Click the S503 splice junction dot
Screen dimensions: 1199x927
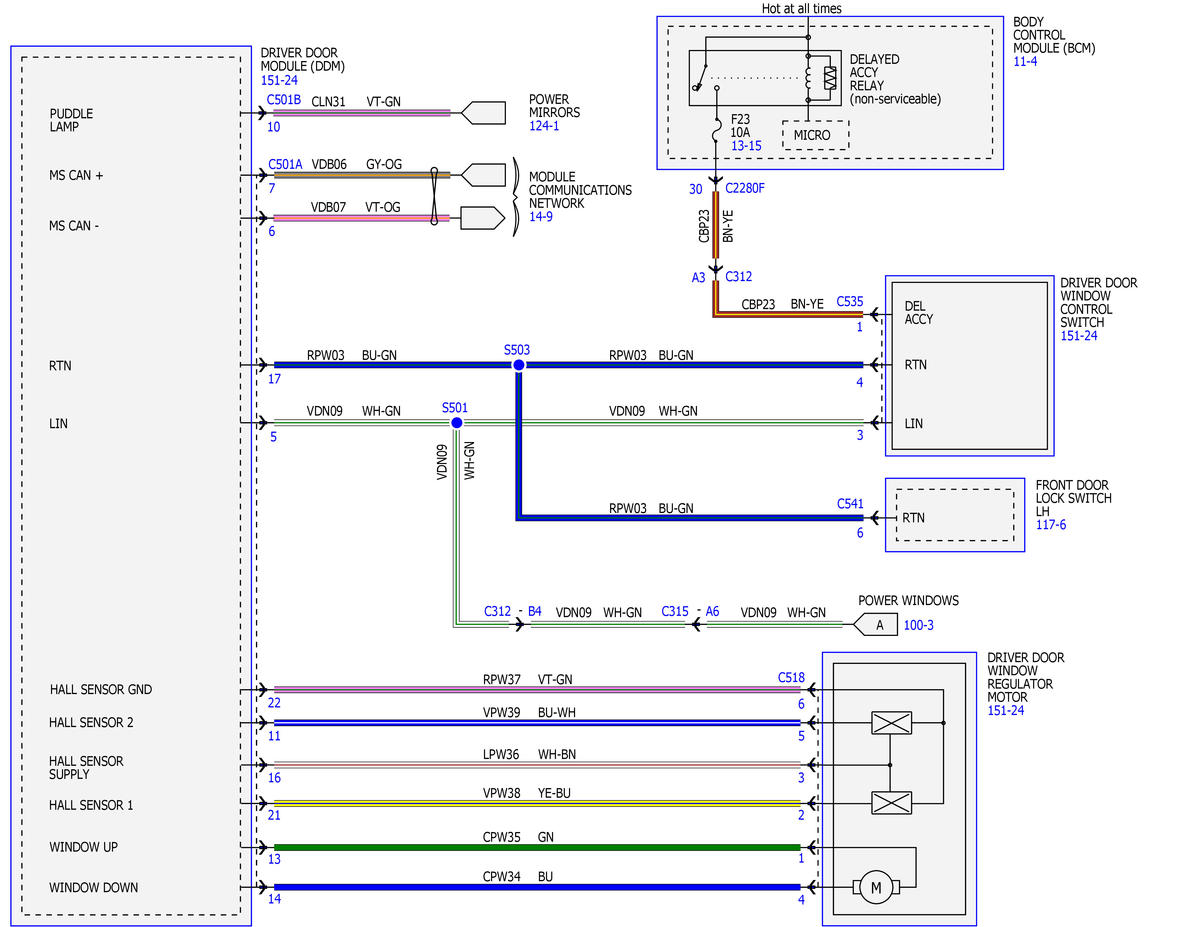pos(518,365)
